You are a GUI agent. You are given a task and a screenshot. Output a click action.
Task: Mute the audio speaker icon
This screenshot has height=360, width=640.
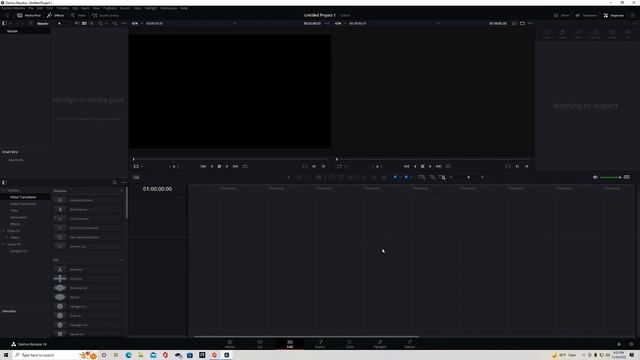coord(595,177)
